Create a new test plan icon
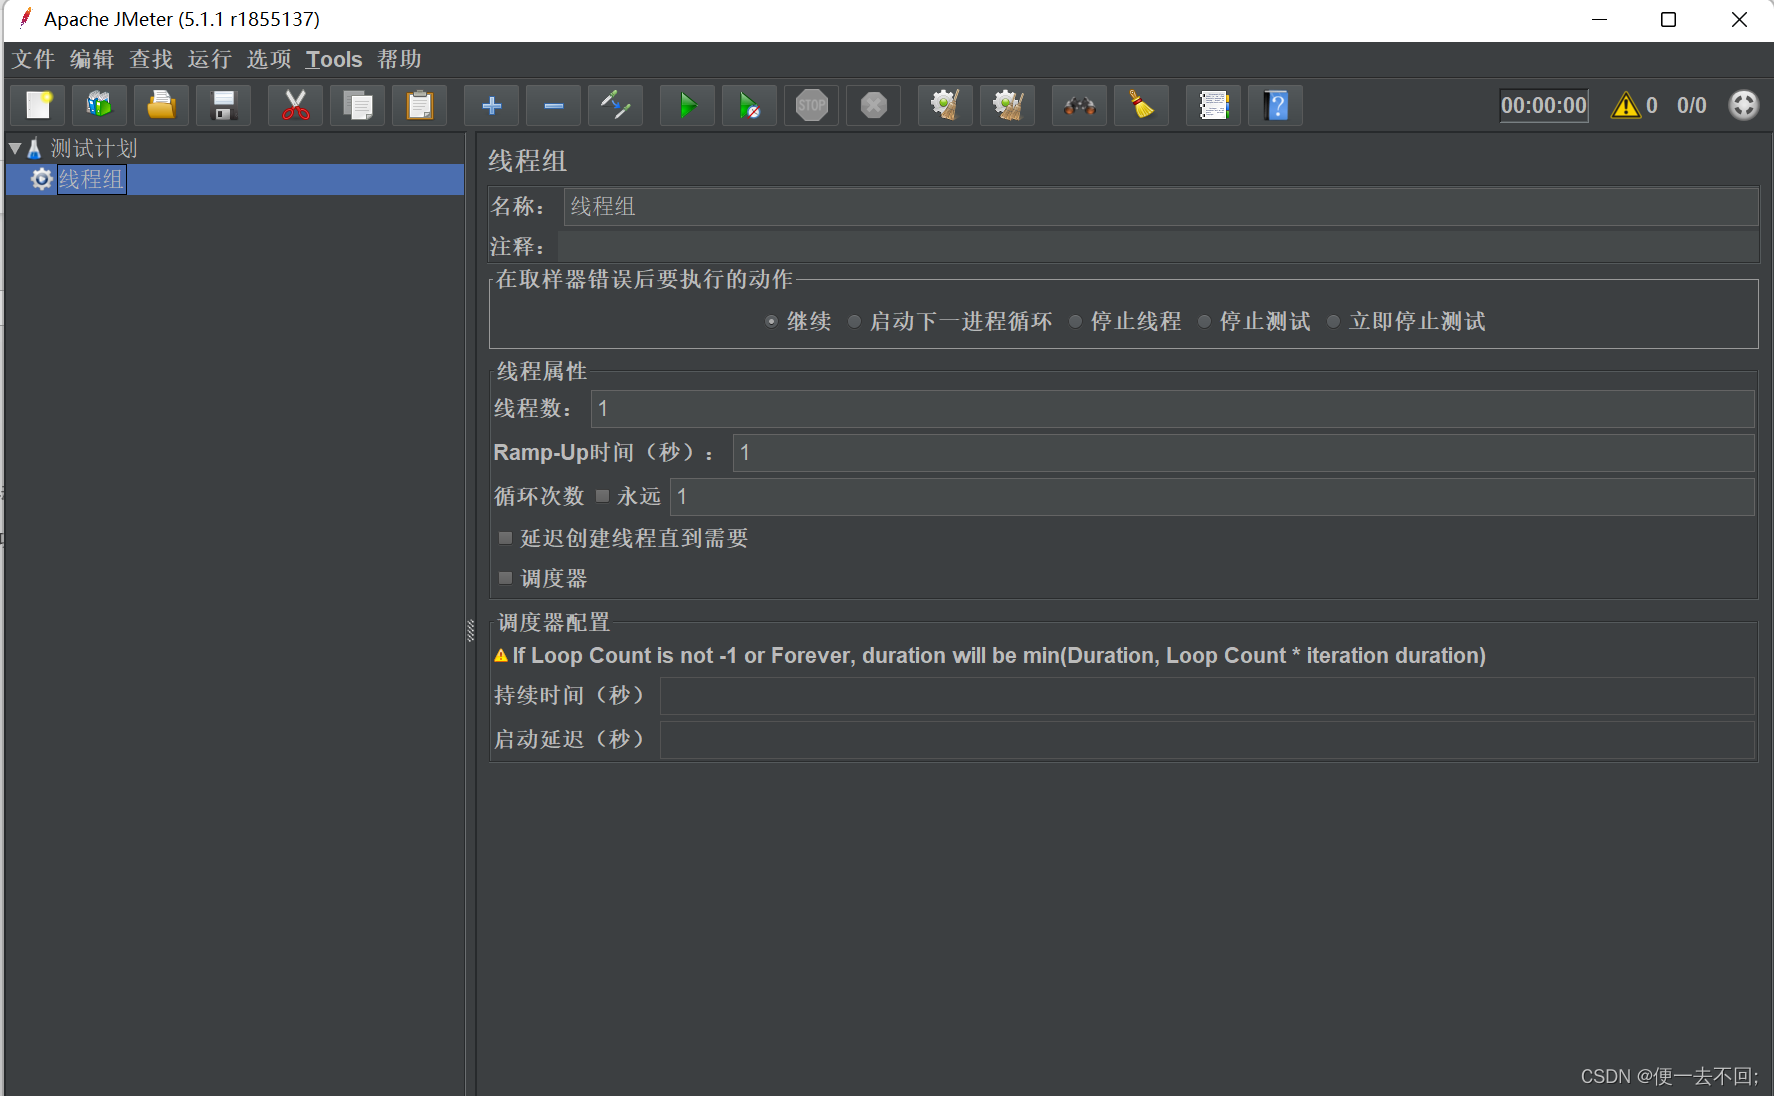The image size is (1774, 1096). coord(38,105)
